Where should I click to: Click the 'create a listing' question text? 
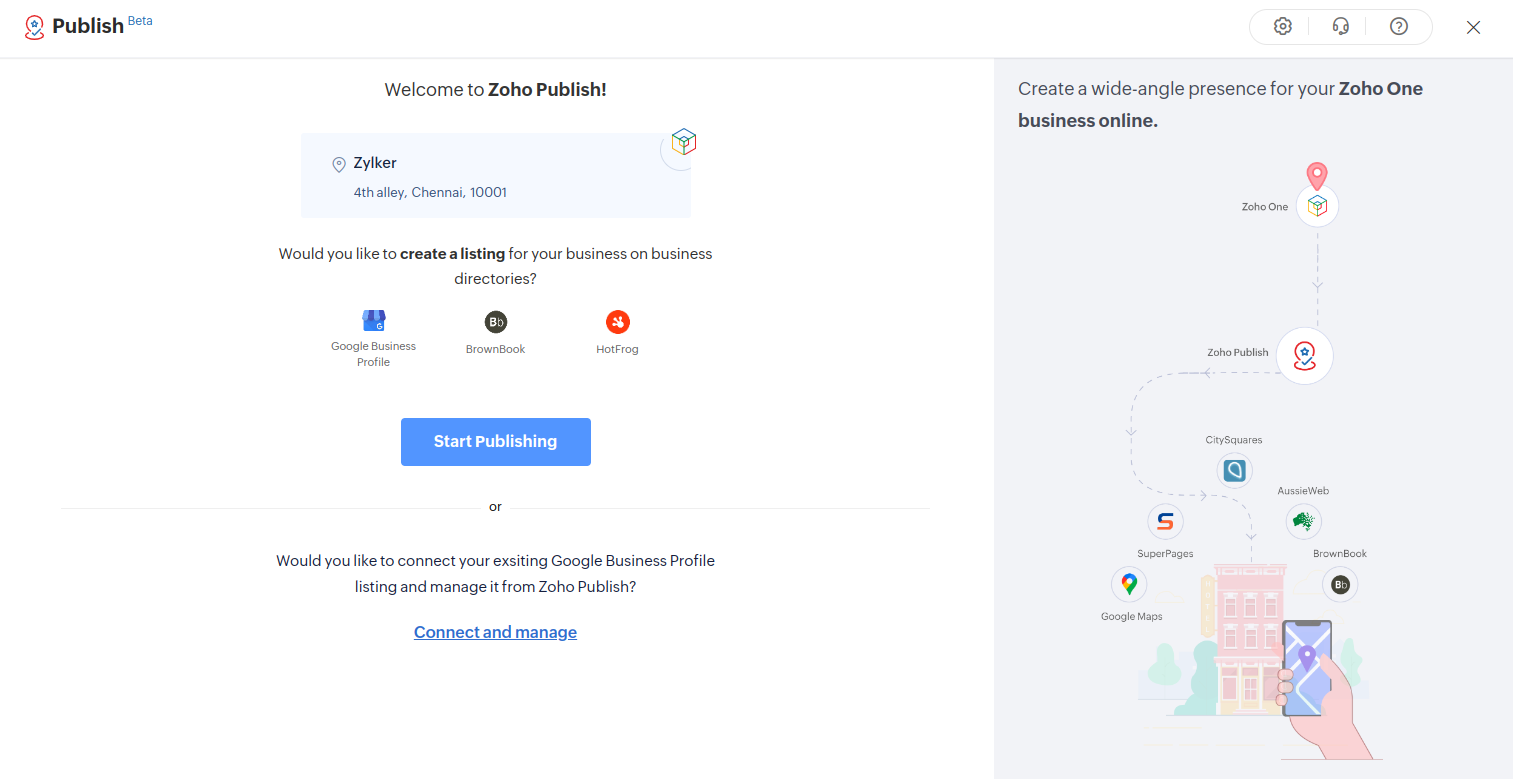[495, 266]
